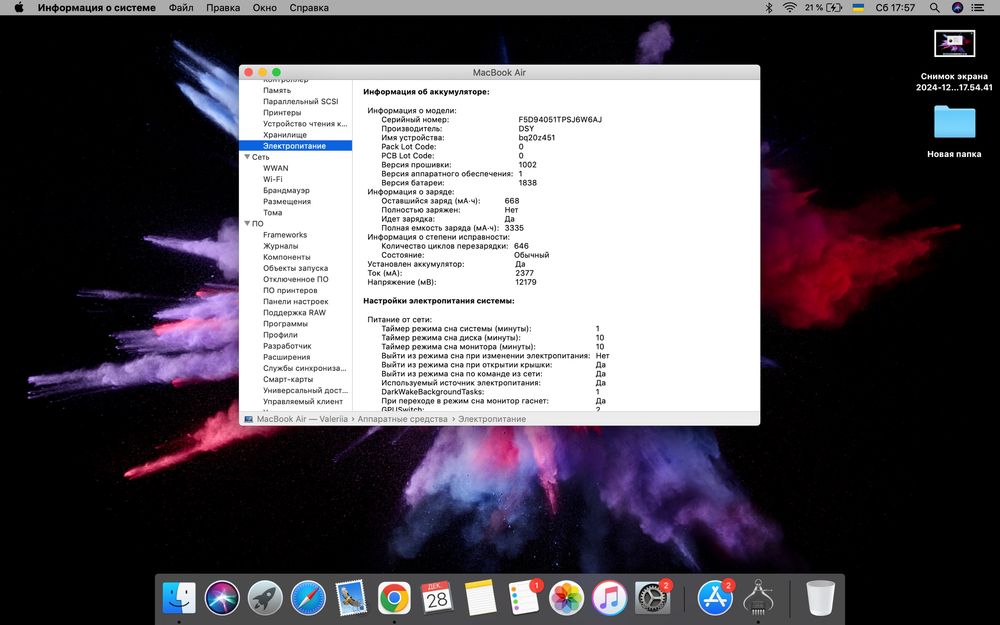Image resolution: width=1000 pixels, height=625 pixels.
Task: Click System Information icon in Dock
Action: pyautogui.click(x=758, y=598)
